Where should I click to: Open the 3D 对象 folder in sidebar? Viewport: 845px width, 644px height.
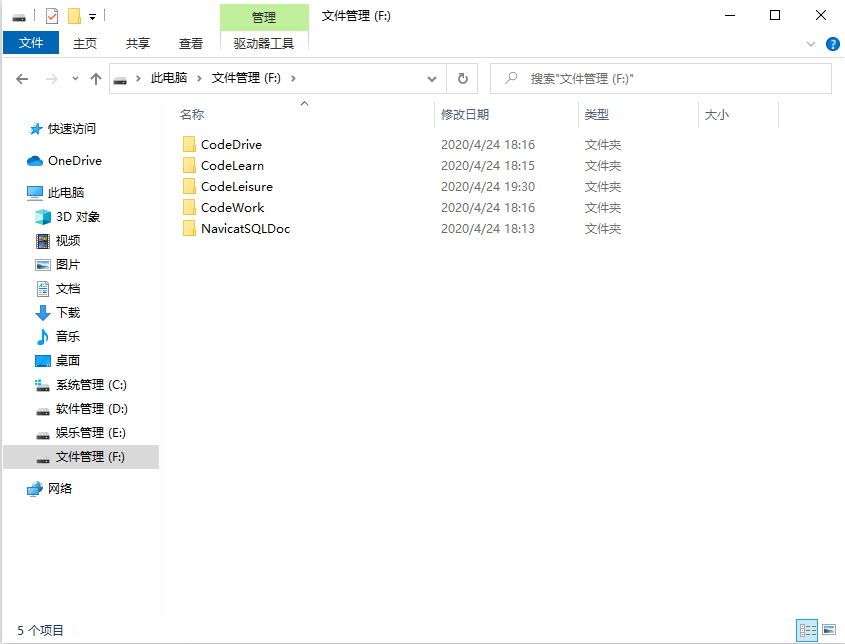(x=78, y=217)
